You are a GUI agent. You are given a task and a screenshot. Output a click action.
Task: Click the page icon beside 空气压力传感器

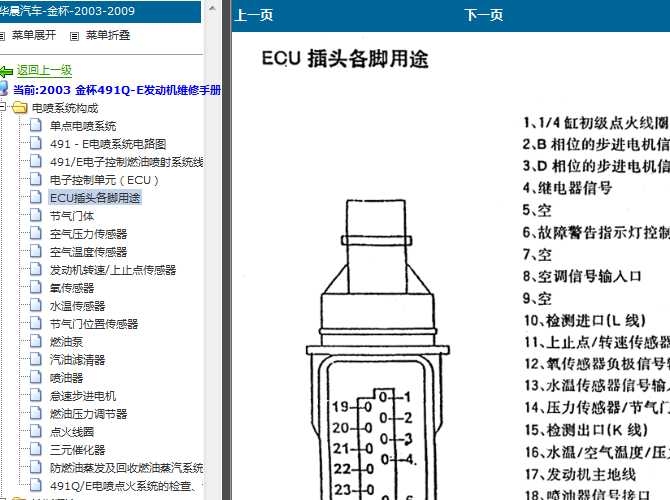36,233
